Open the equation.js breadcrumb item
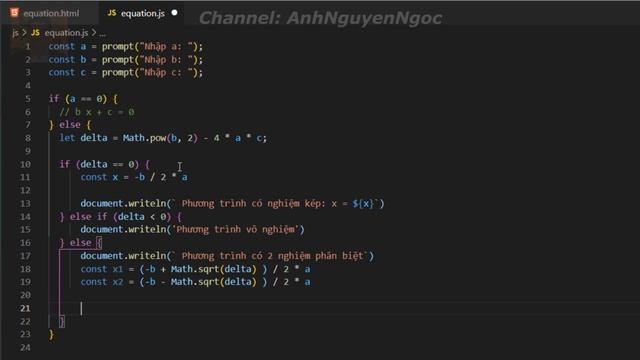 coord(66,33)
